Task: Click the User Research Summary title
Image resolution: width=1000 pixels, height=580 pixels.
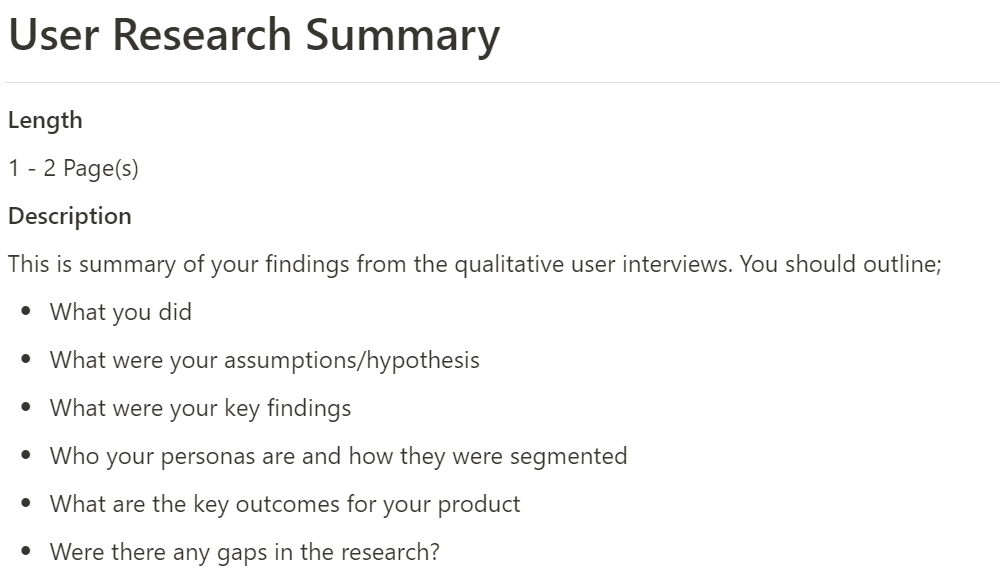Action: point(254,35)
